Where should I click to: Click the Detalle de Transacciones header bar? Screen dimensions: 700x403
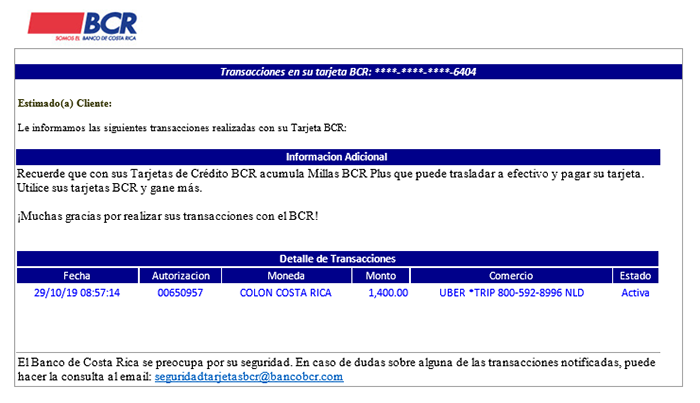click(338, 259)
